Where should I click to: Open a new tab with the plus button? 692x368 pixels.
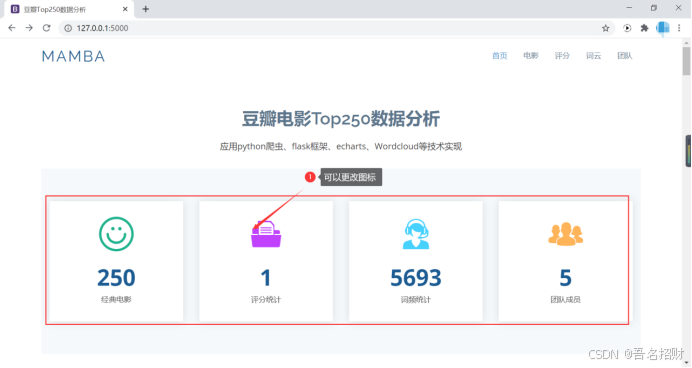click(x=146, y=9)
